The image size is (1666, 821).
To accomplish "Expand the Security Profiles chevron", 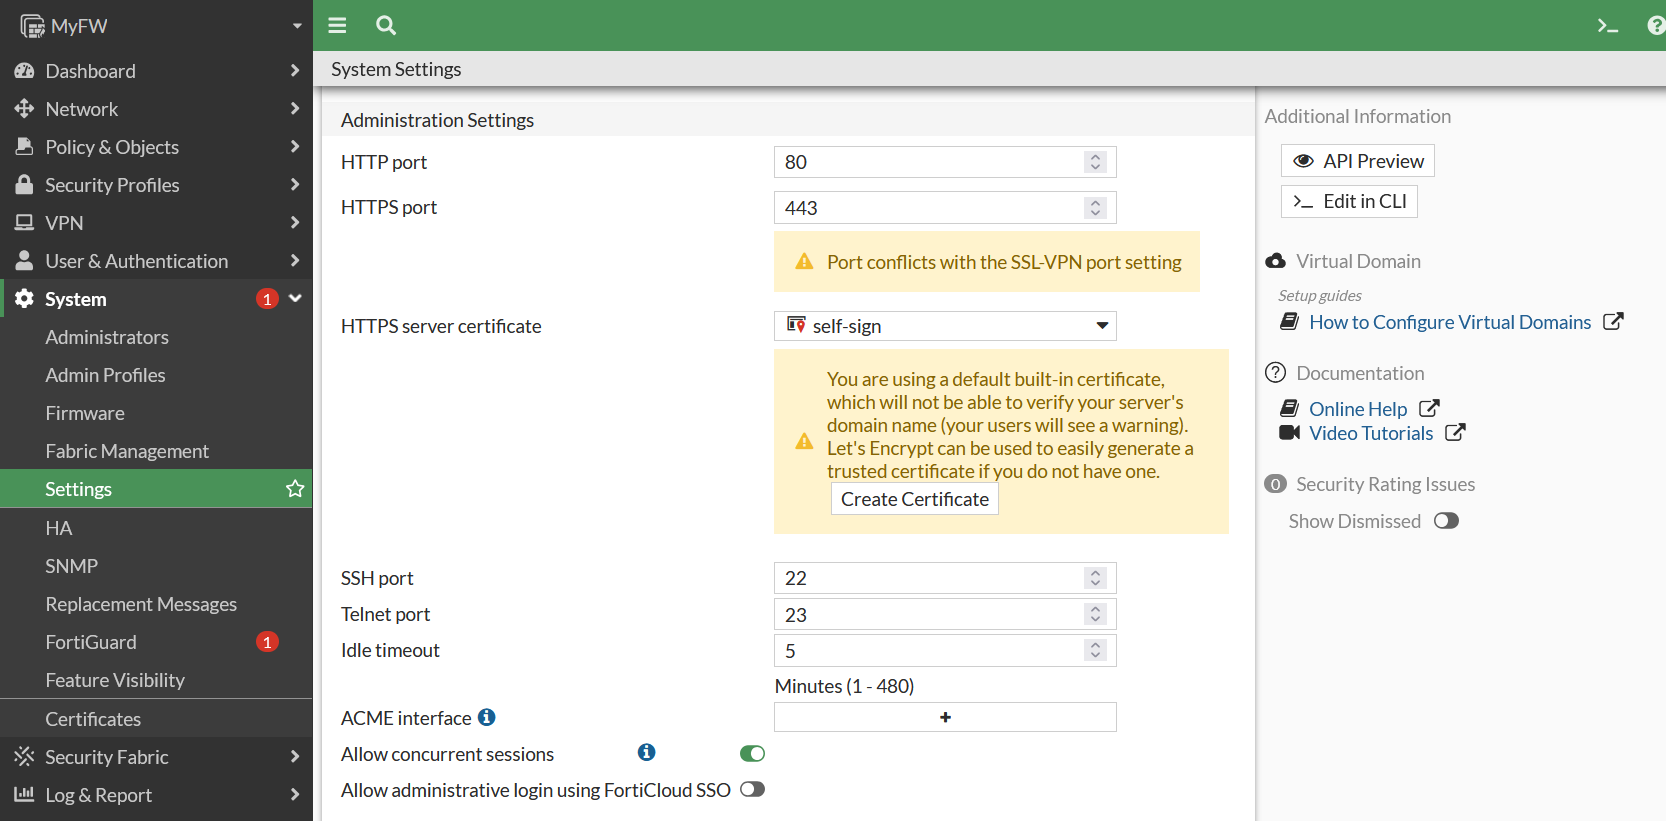I will tap(295, 185).
